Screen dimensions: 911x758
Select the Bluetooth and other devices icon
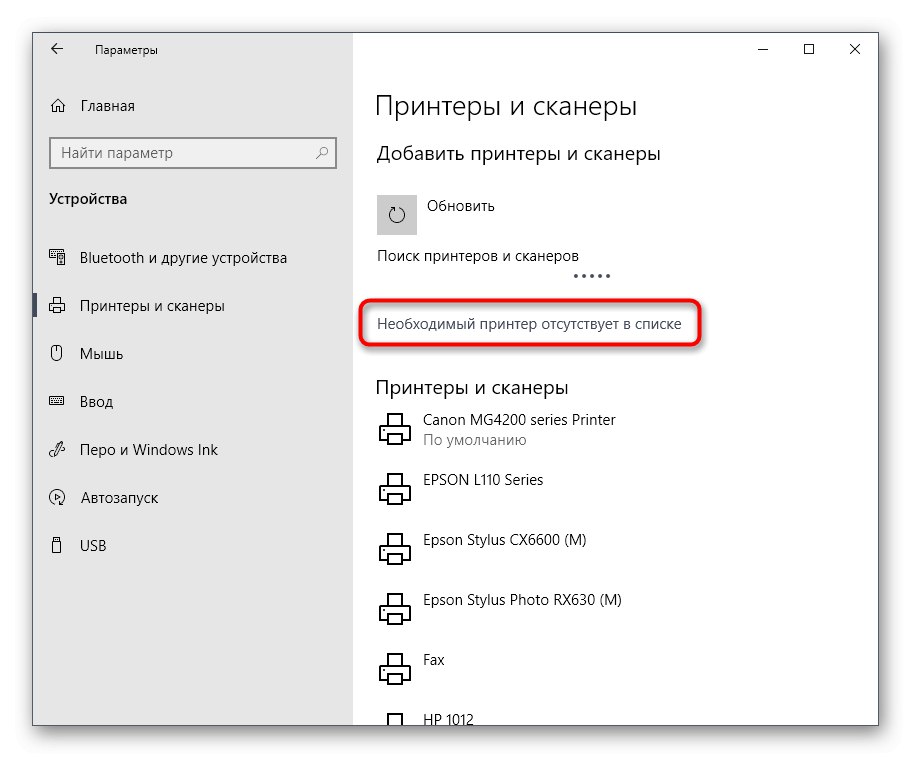[56, 257]
